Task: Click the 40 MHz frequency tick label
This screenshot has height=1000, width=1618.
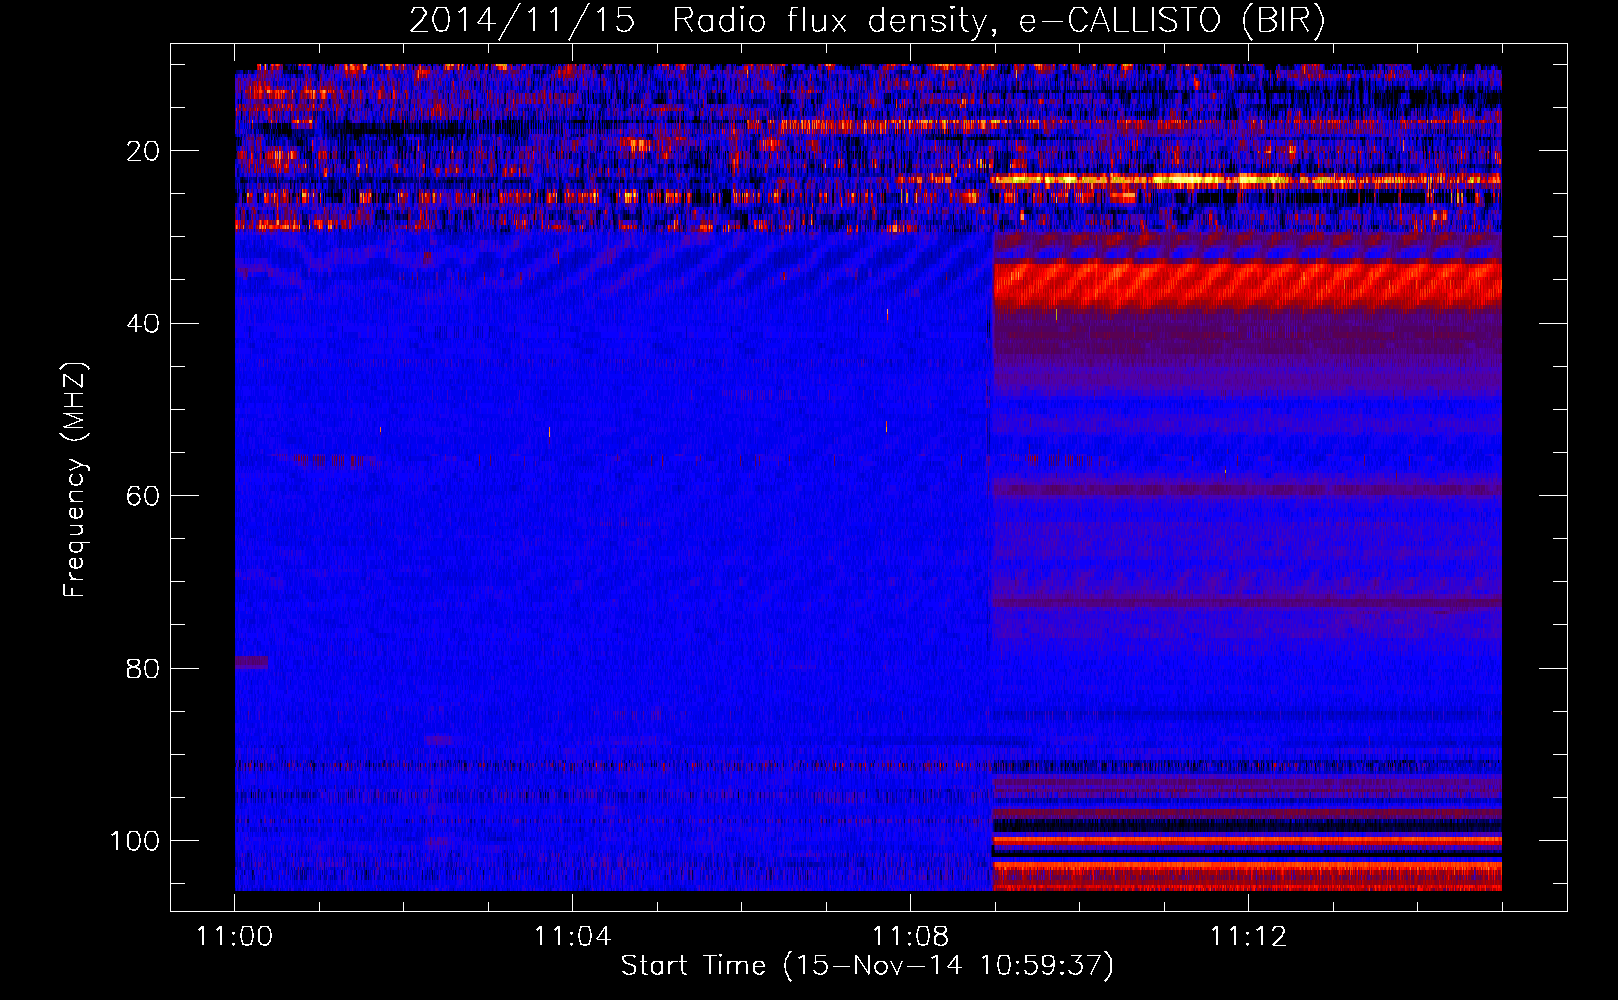Action: click(144, 324)
